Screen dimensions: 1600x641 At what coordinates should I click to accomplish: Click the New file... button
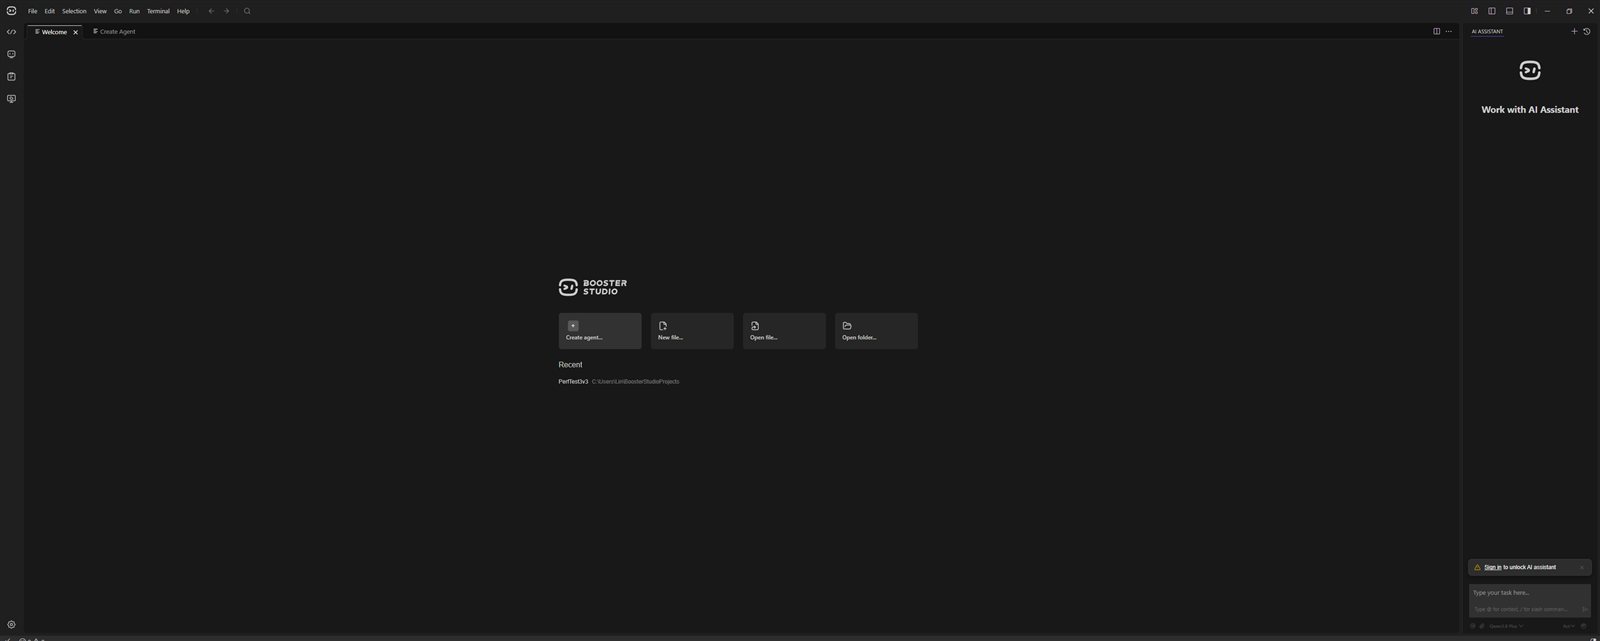(692, 331)
